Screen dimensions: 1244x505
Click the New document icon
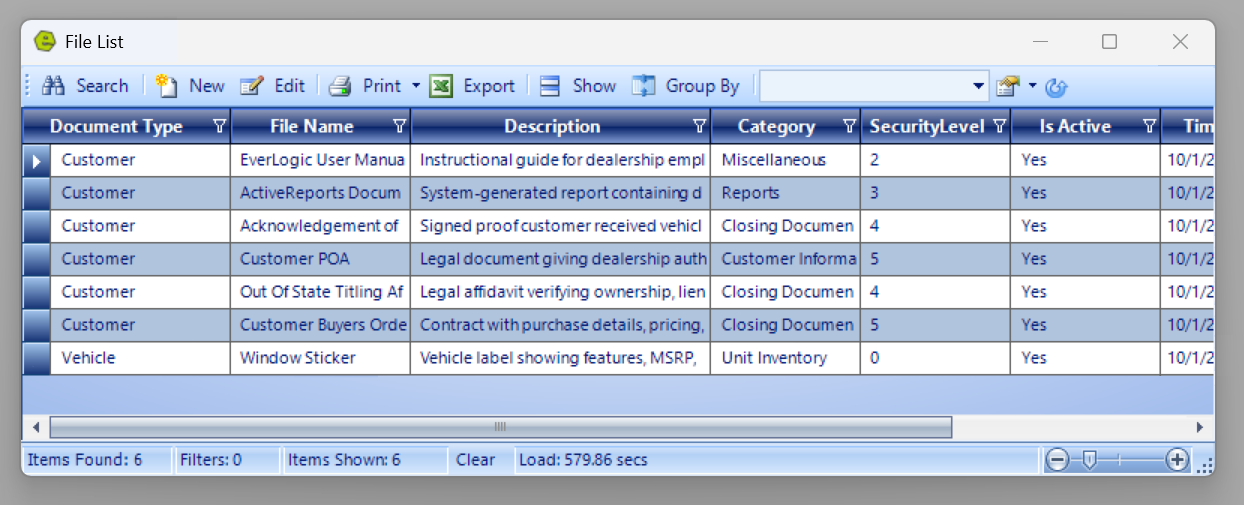pos(166,86)
